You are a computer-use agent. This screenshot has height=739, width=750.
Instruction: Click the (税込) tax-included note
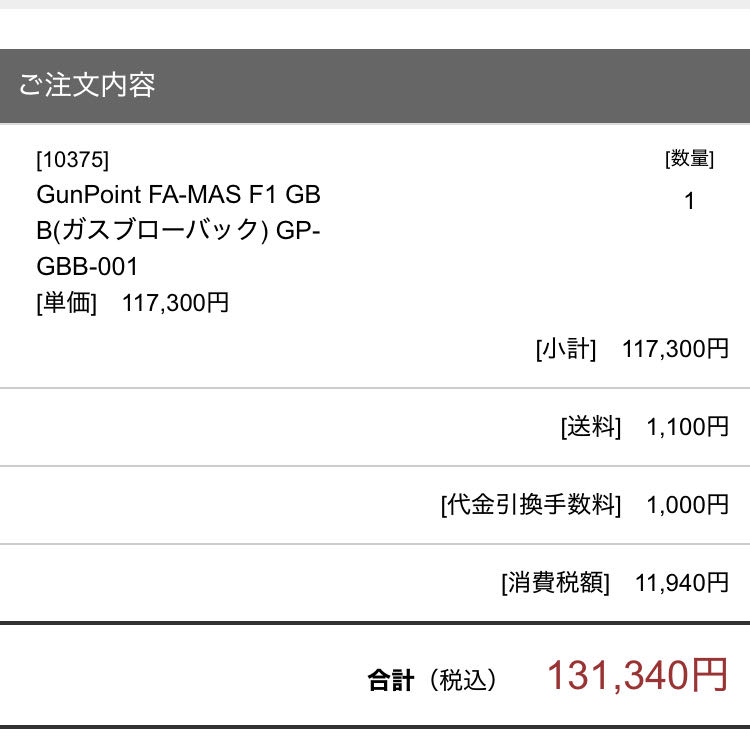[461, 681]
